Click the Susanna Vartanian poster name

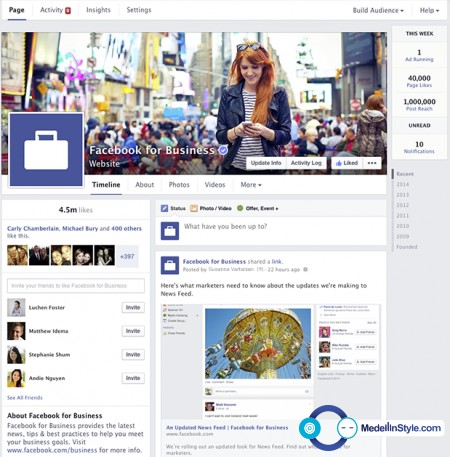pos(231,269)
